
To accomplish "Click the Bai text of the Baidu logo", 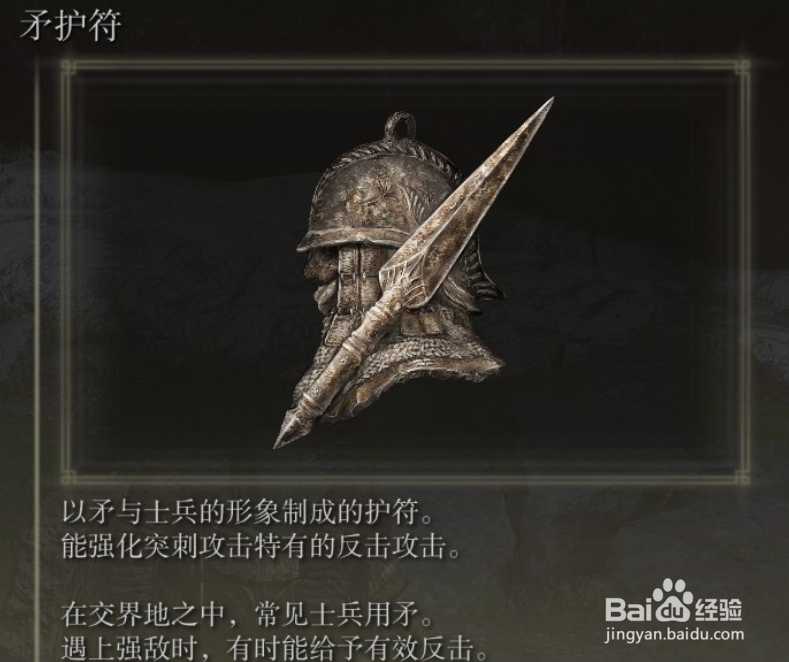I will [629, 609].
